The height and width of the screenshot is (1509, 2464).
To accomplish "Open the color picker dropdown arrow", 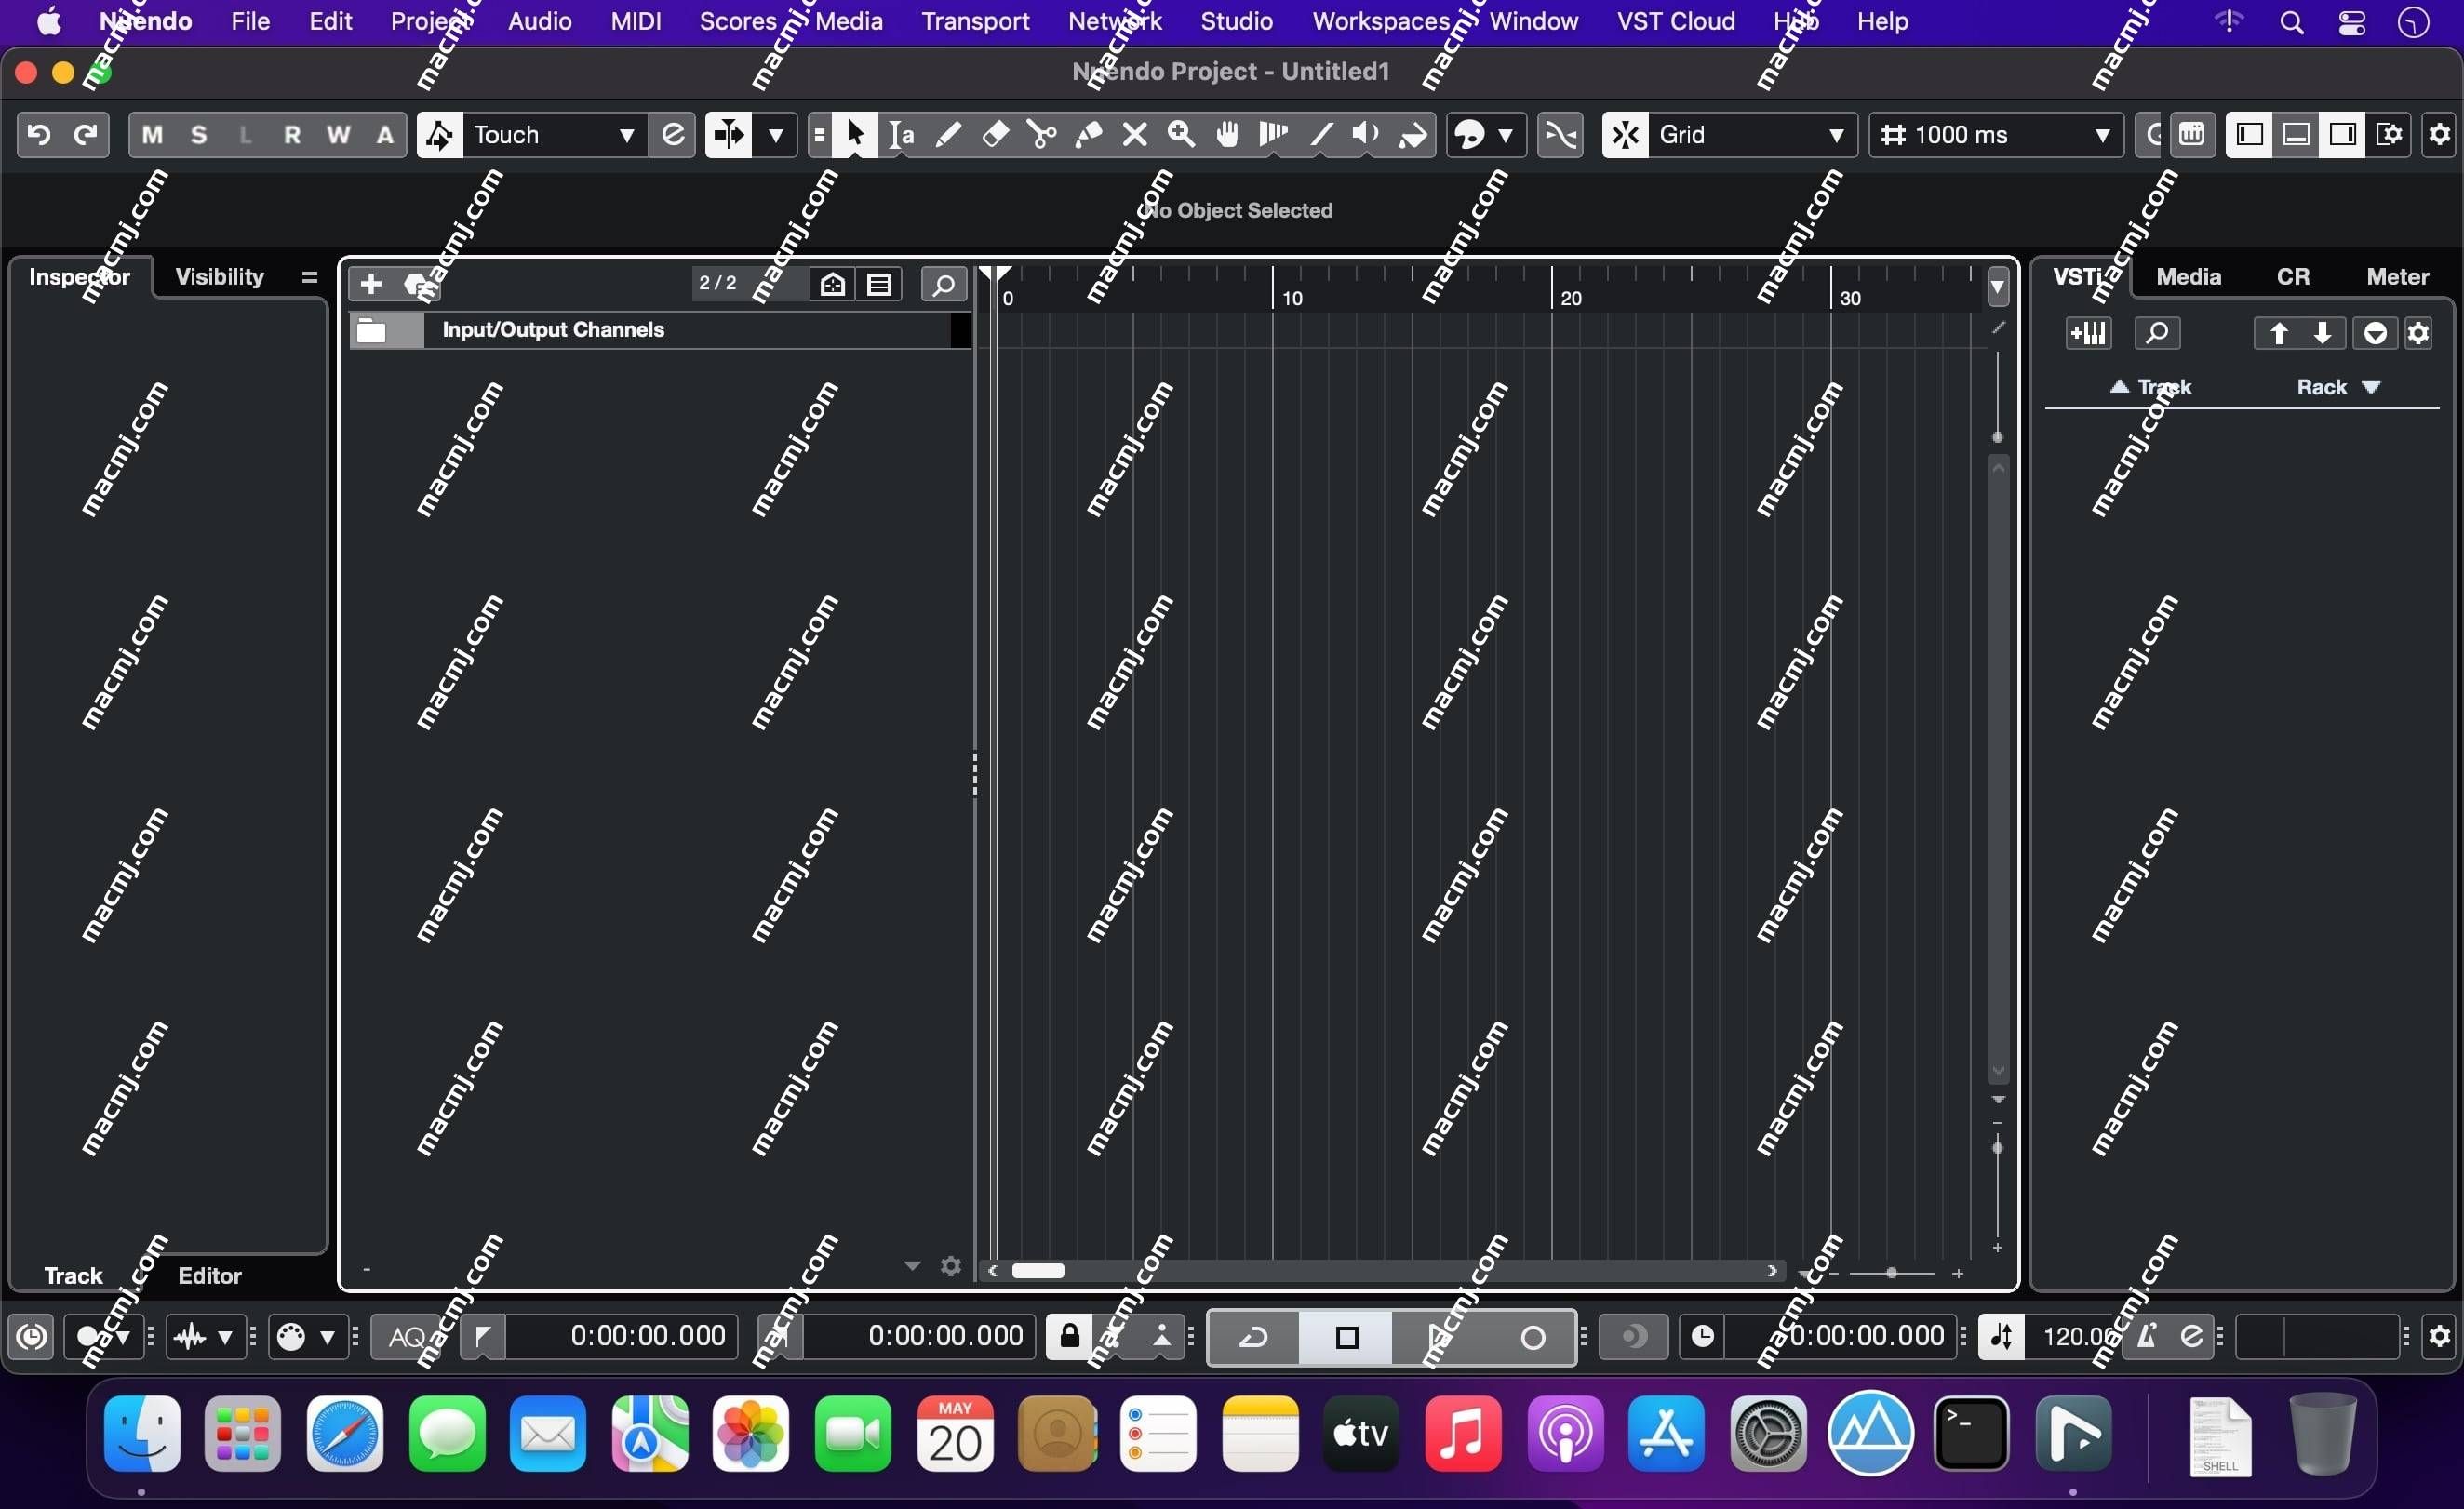I will tap(1505, 134).
